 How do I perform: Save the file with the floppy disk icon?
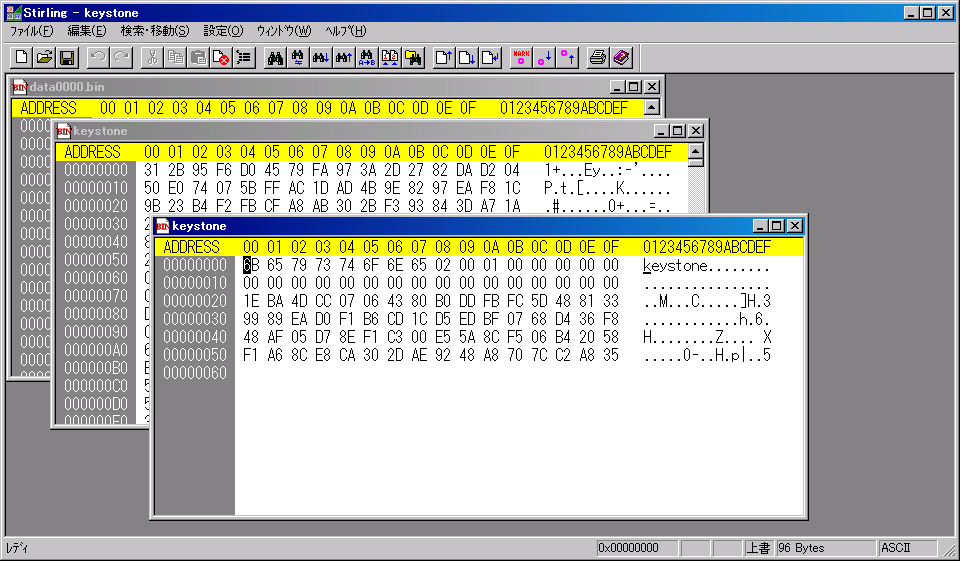67,58
